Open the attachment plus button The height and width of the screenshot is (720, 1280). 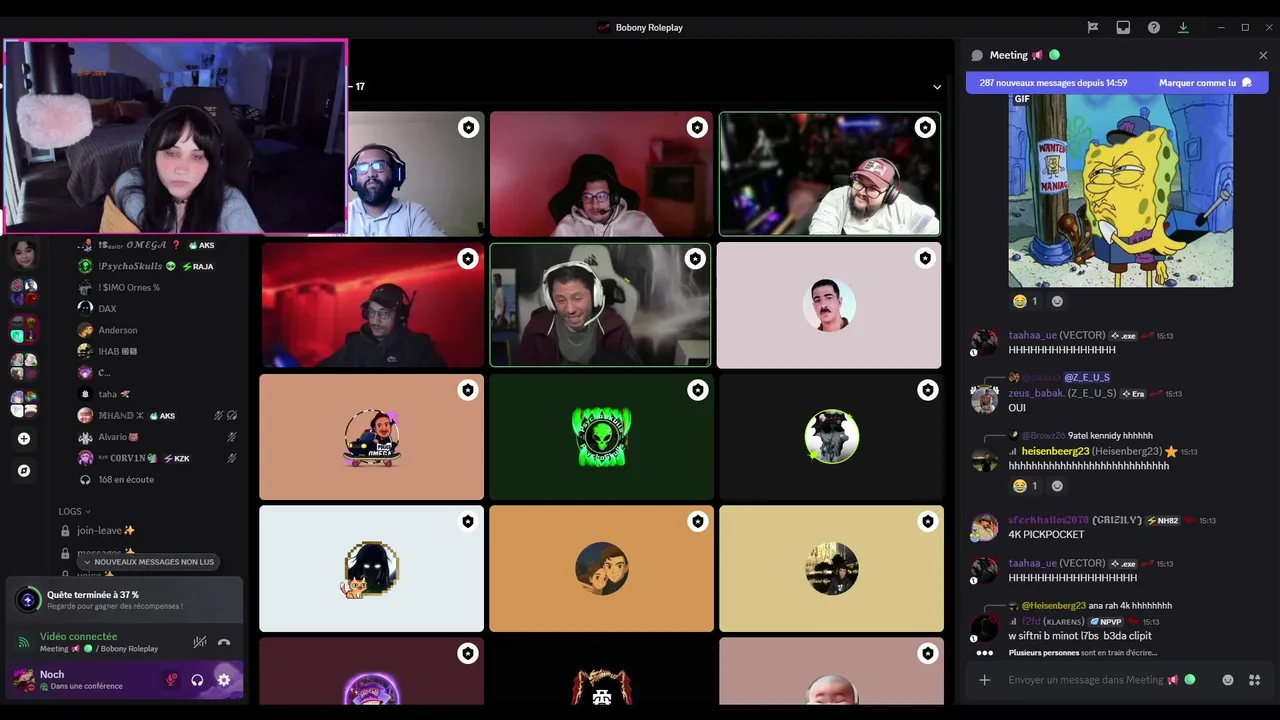click(x=984, y=680)
